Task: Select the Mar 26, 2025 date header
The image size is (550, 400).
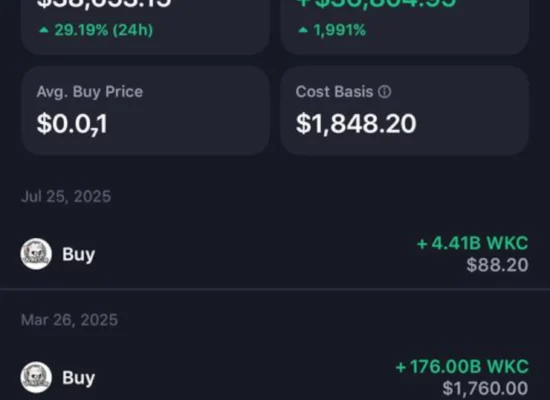Action: point(69,320)
